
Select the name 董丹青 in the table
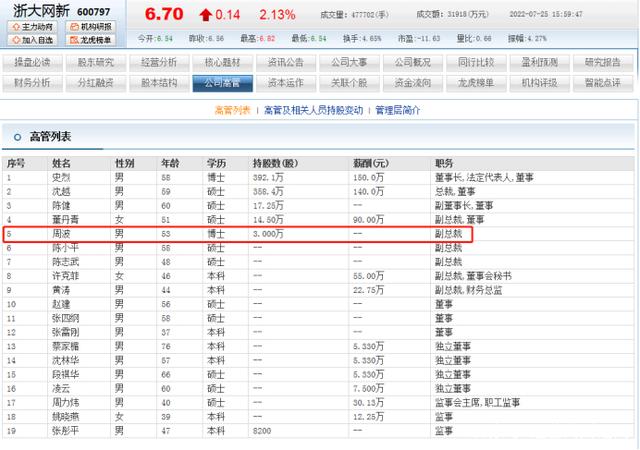tap(65, 220)
